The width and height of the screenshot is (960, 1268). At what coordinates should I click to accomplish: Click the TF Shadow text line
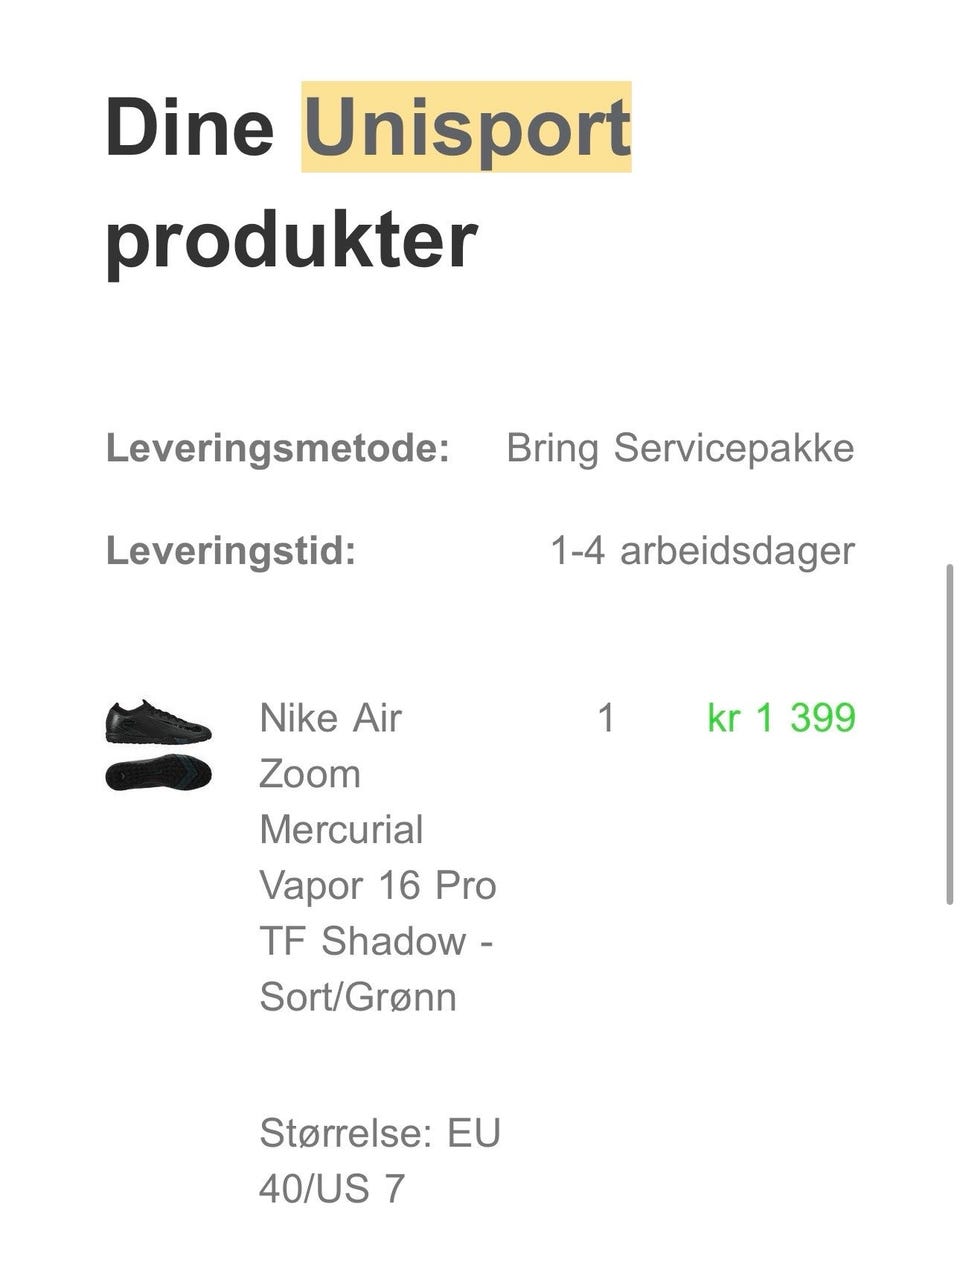(377, 942)
